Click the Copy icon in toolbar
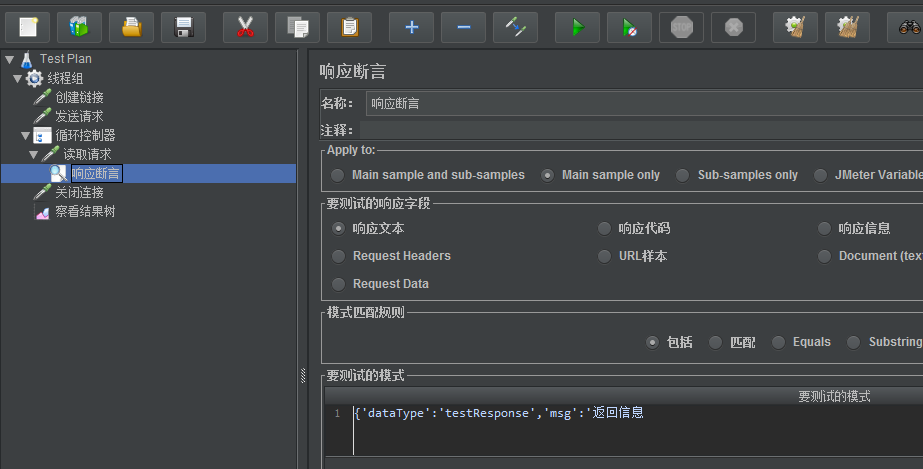 click(x=297, y=27)
